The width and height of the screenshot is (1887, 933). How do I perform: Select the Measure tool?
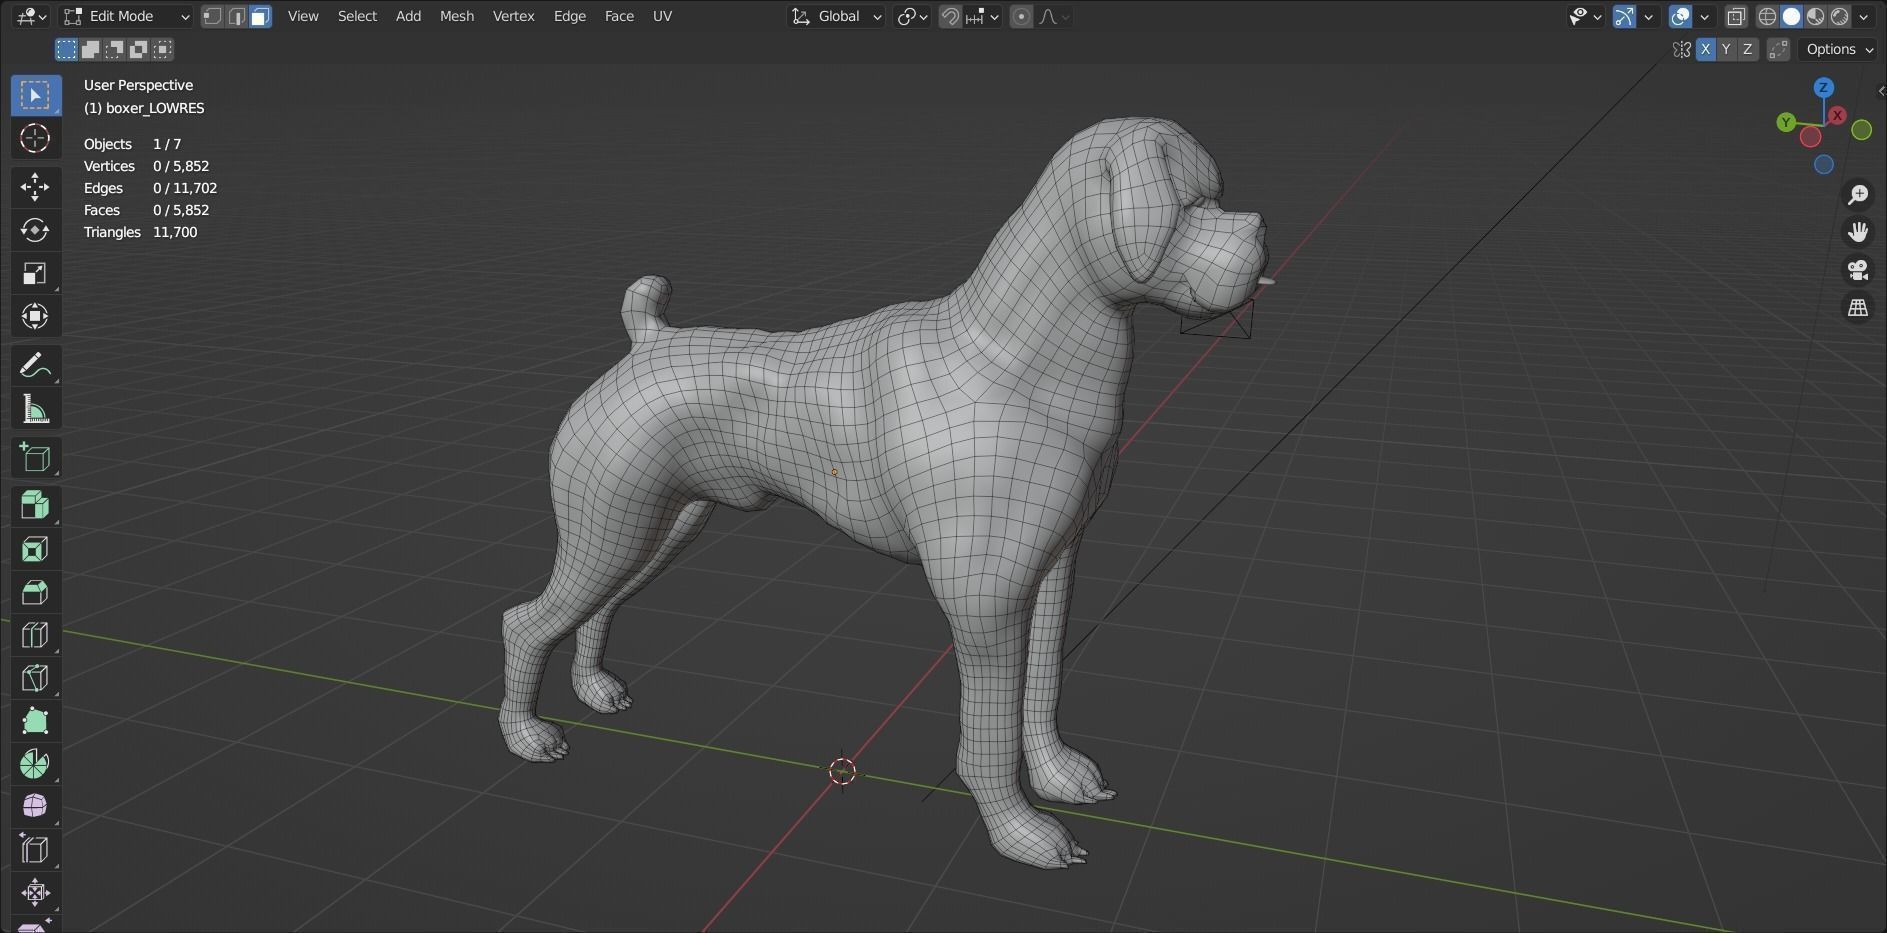tap(35, 409)
